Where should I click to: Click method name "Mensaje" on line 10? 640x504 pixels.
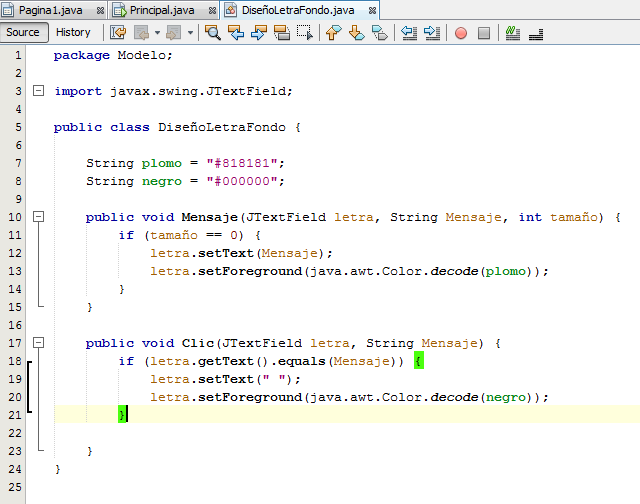pyautogui.click(x=209, y=217)
